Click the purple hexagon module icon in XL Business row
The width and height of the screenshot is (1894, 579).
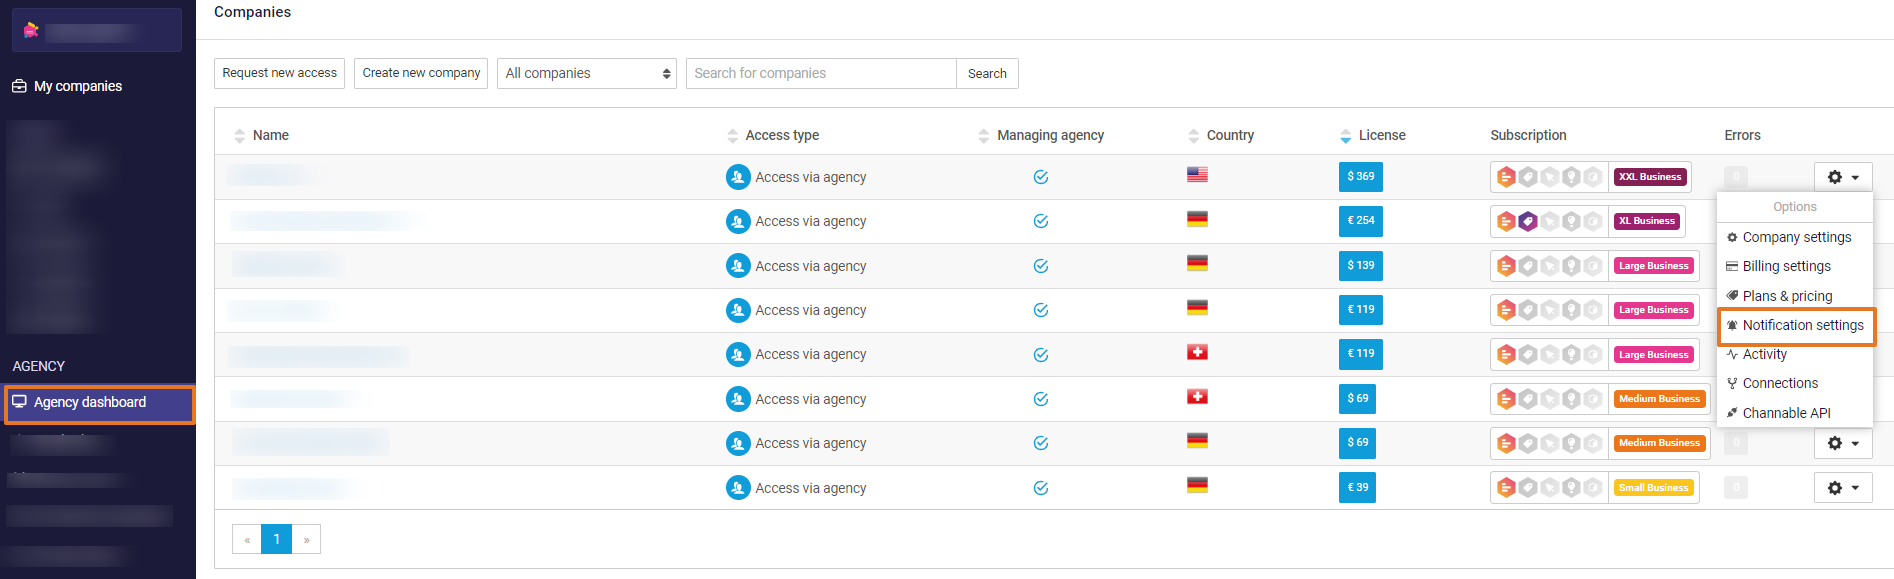click(1528, 221)
